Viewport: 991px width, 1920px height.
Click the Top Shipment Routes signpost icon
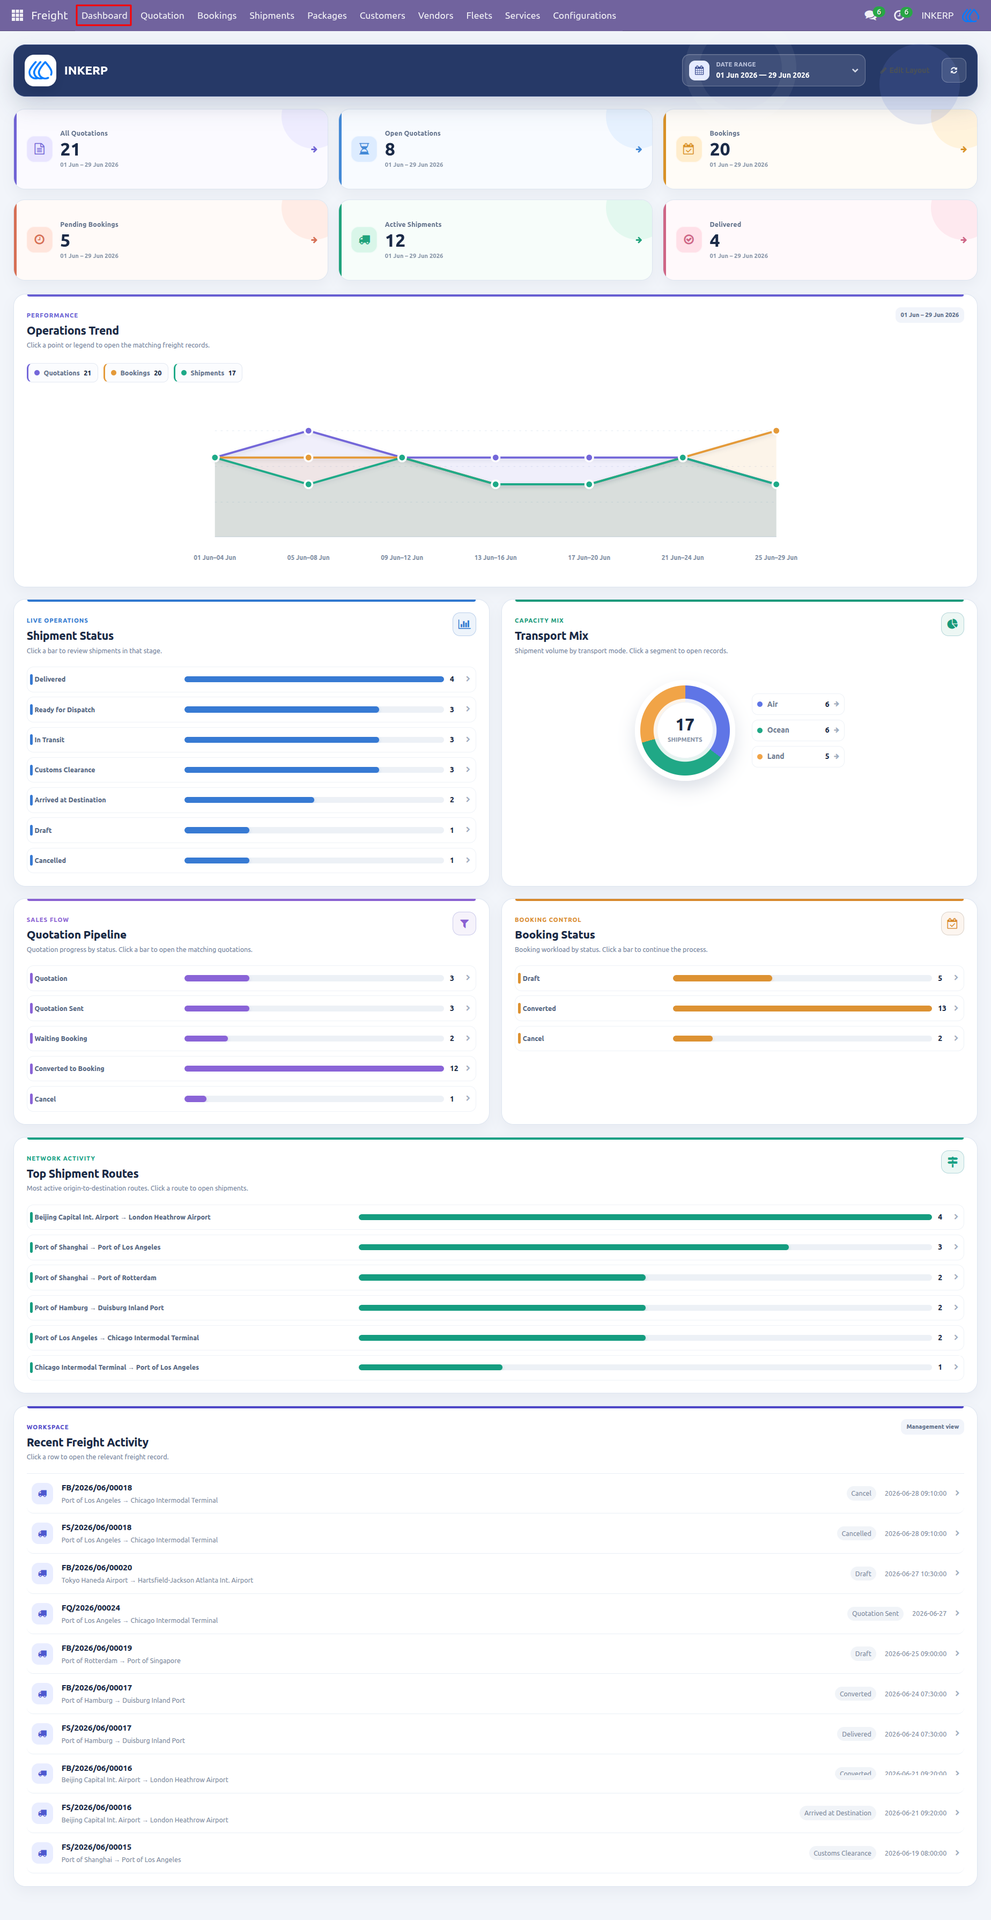(x=952, y=1161)
